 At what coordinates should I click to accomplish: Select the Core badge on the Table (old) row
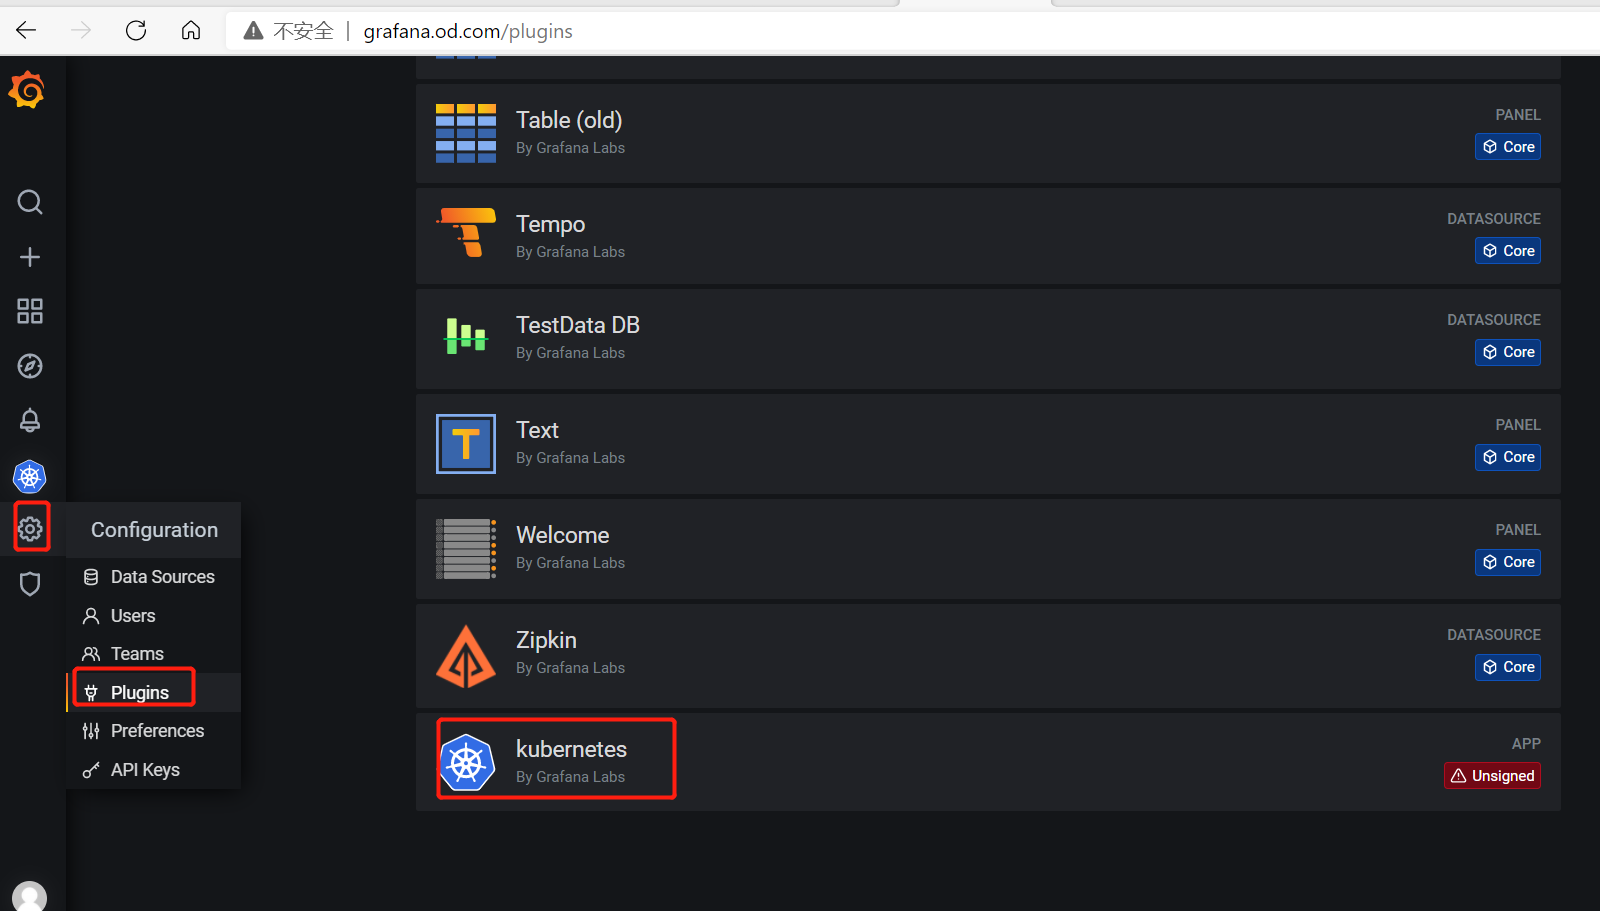[x=1508, y=147]
